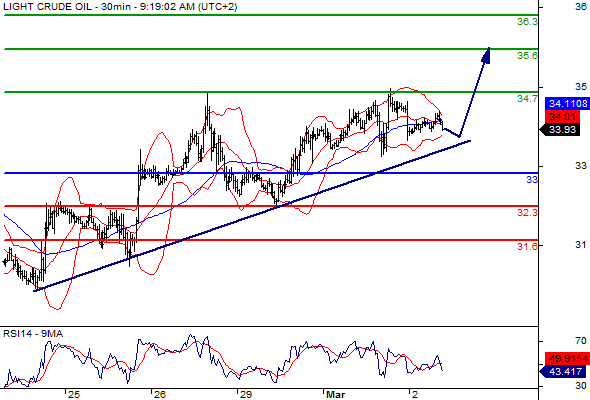Select the green 34.7 resistance label

527,99
